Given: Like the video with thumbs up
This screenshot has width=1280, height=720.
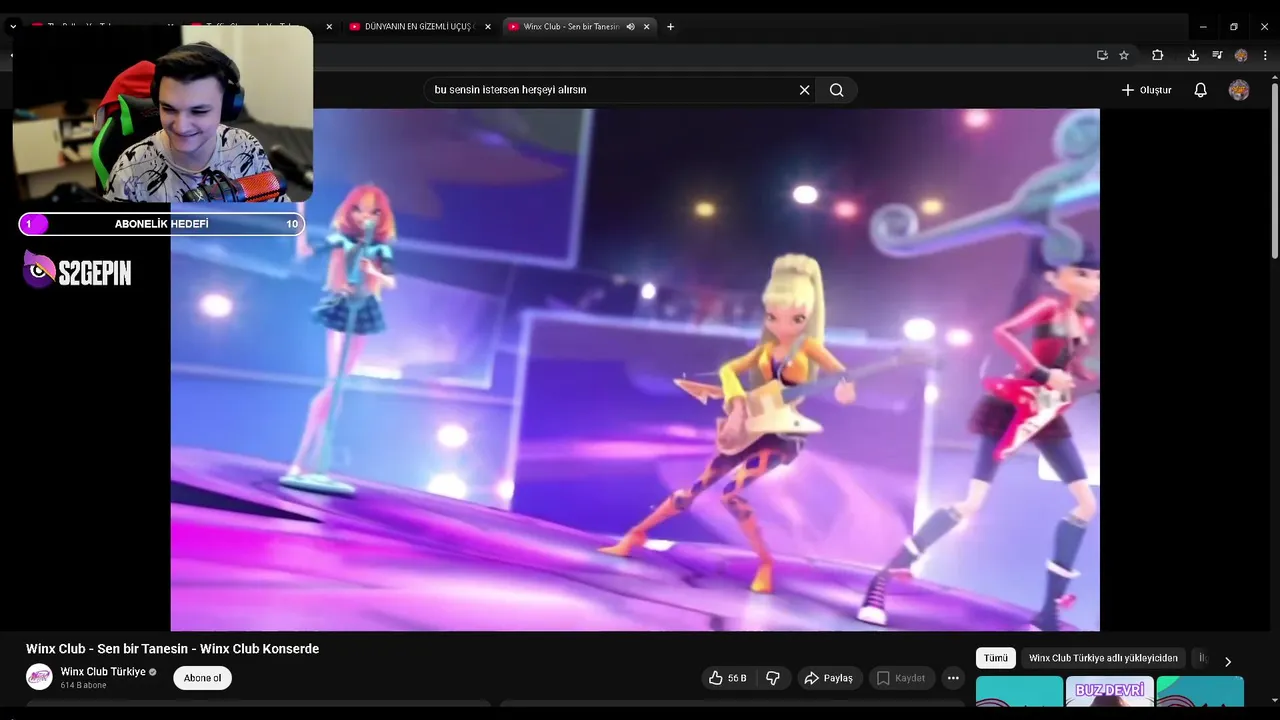Looking at the screenshot, I should pos(727,678).
